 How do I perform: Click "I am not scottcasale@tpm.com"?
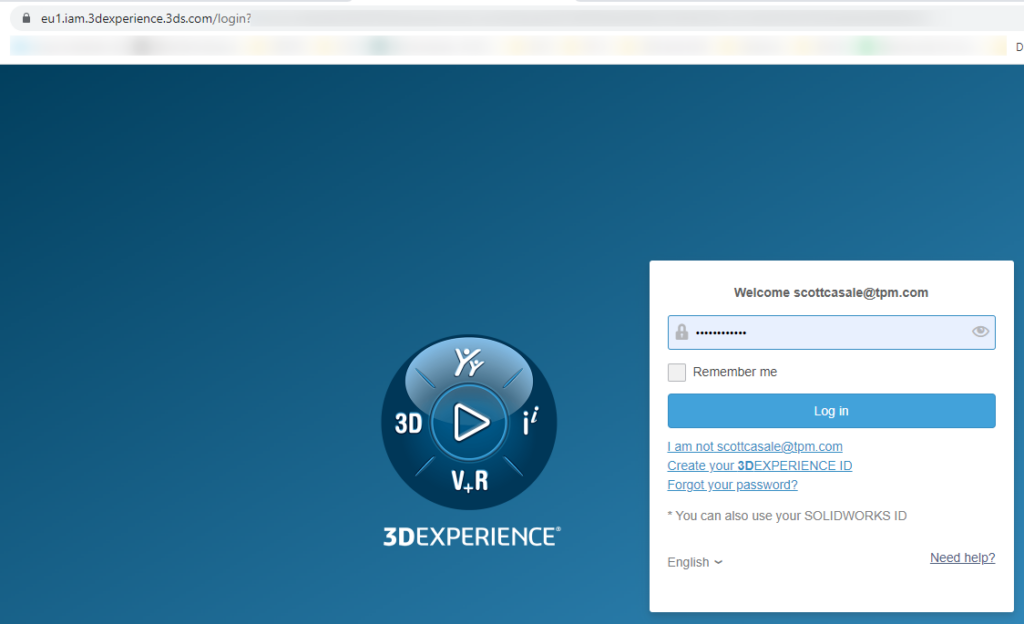[x=755, y=446]
